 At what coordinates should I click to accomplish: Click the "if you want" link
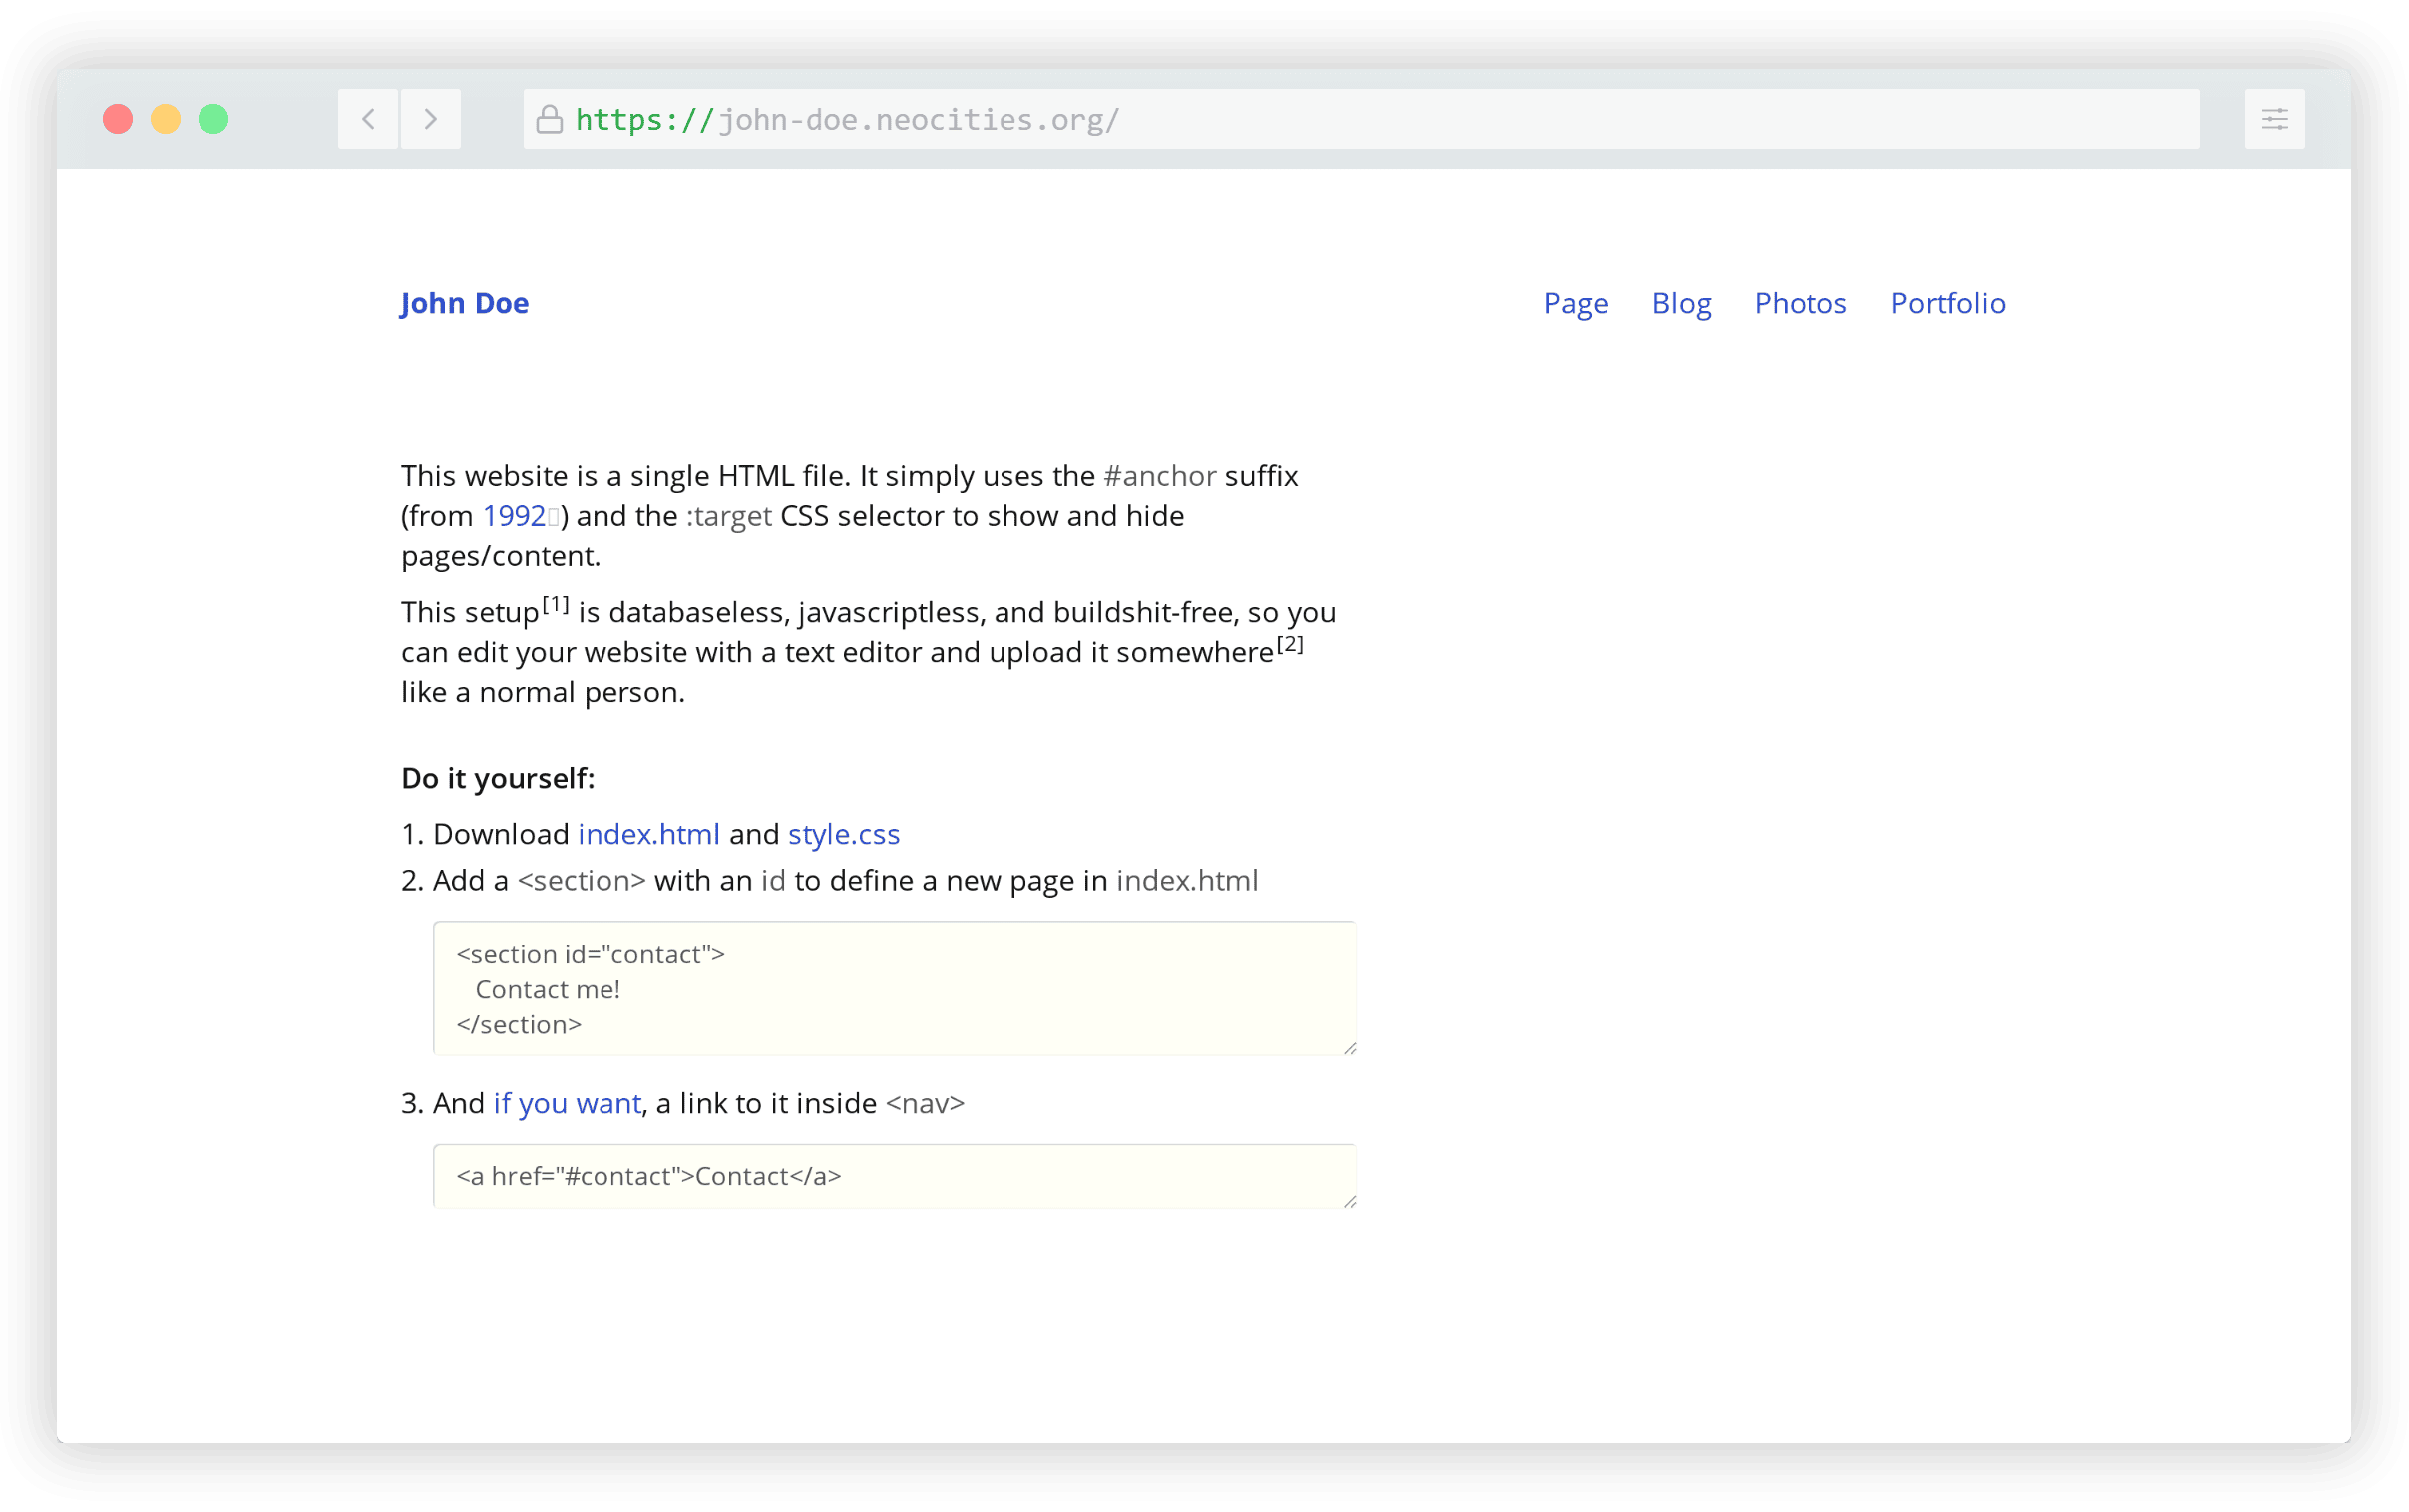click(566, 1103)
